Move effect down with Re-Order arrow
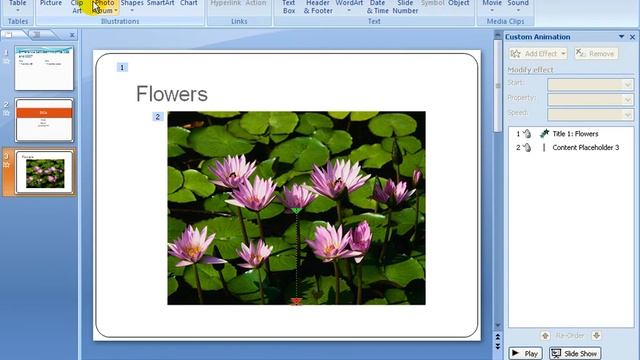Screen dimensions: 640x360 pyautogui.click(x=596, y=336)
